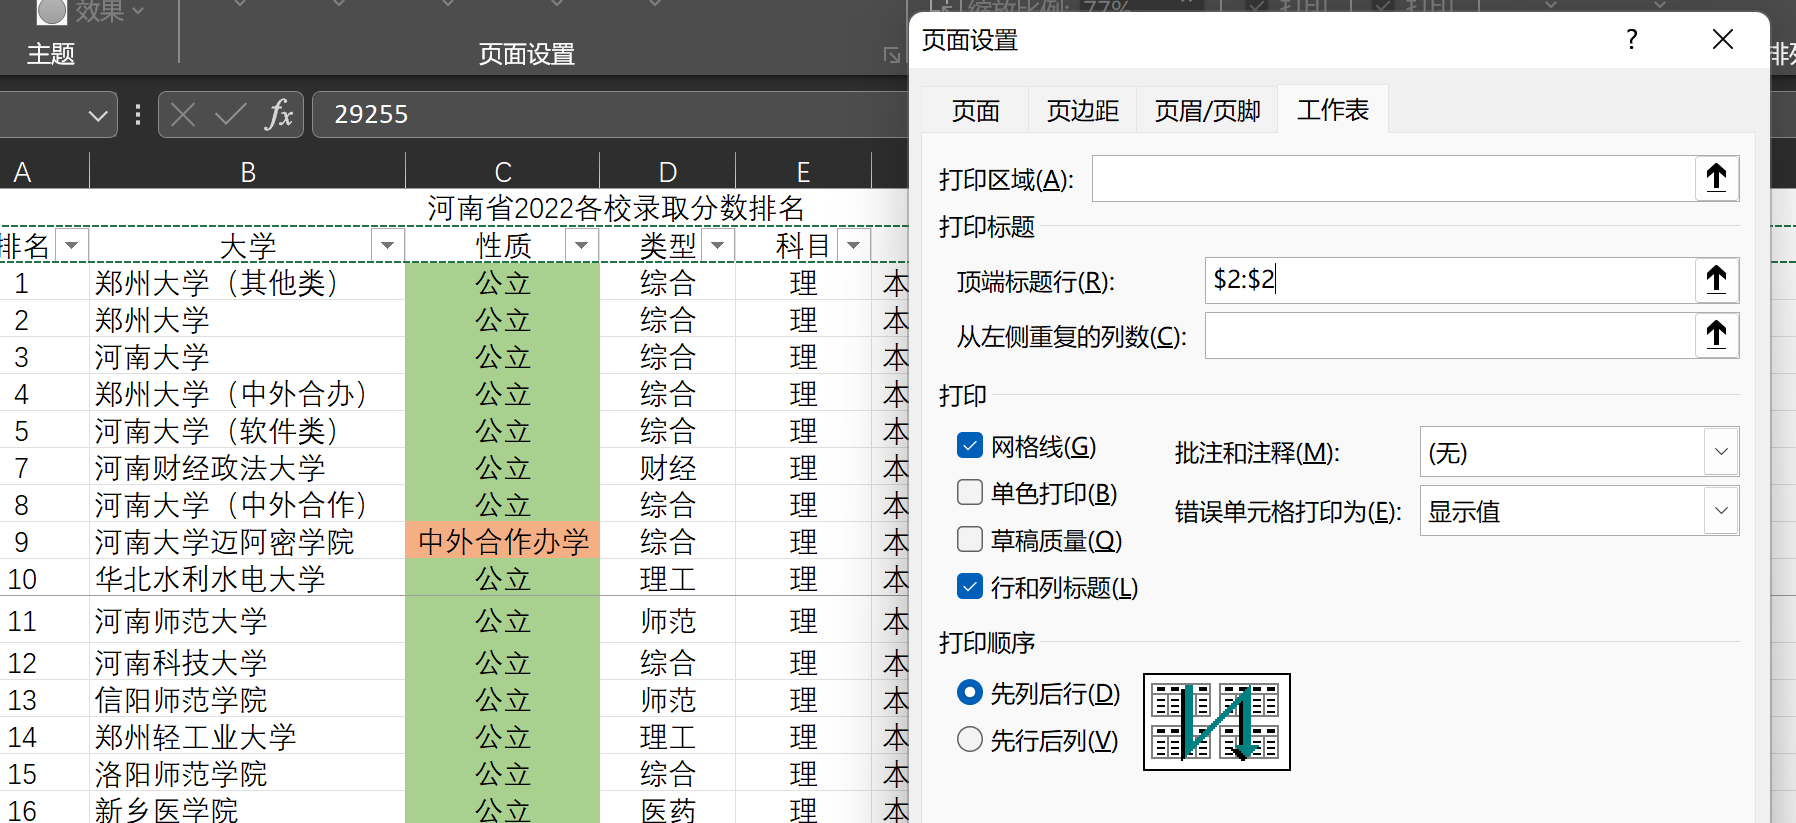Click the cell 河南科技大学
The image size is (1796, 823).
[x=248, y=662]
